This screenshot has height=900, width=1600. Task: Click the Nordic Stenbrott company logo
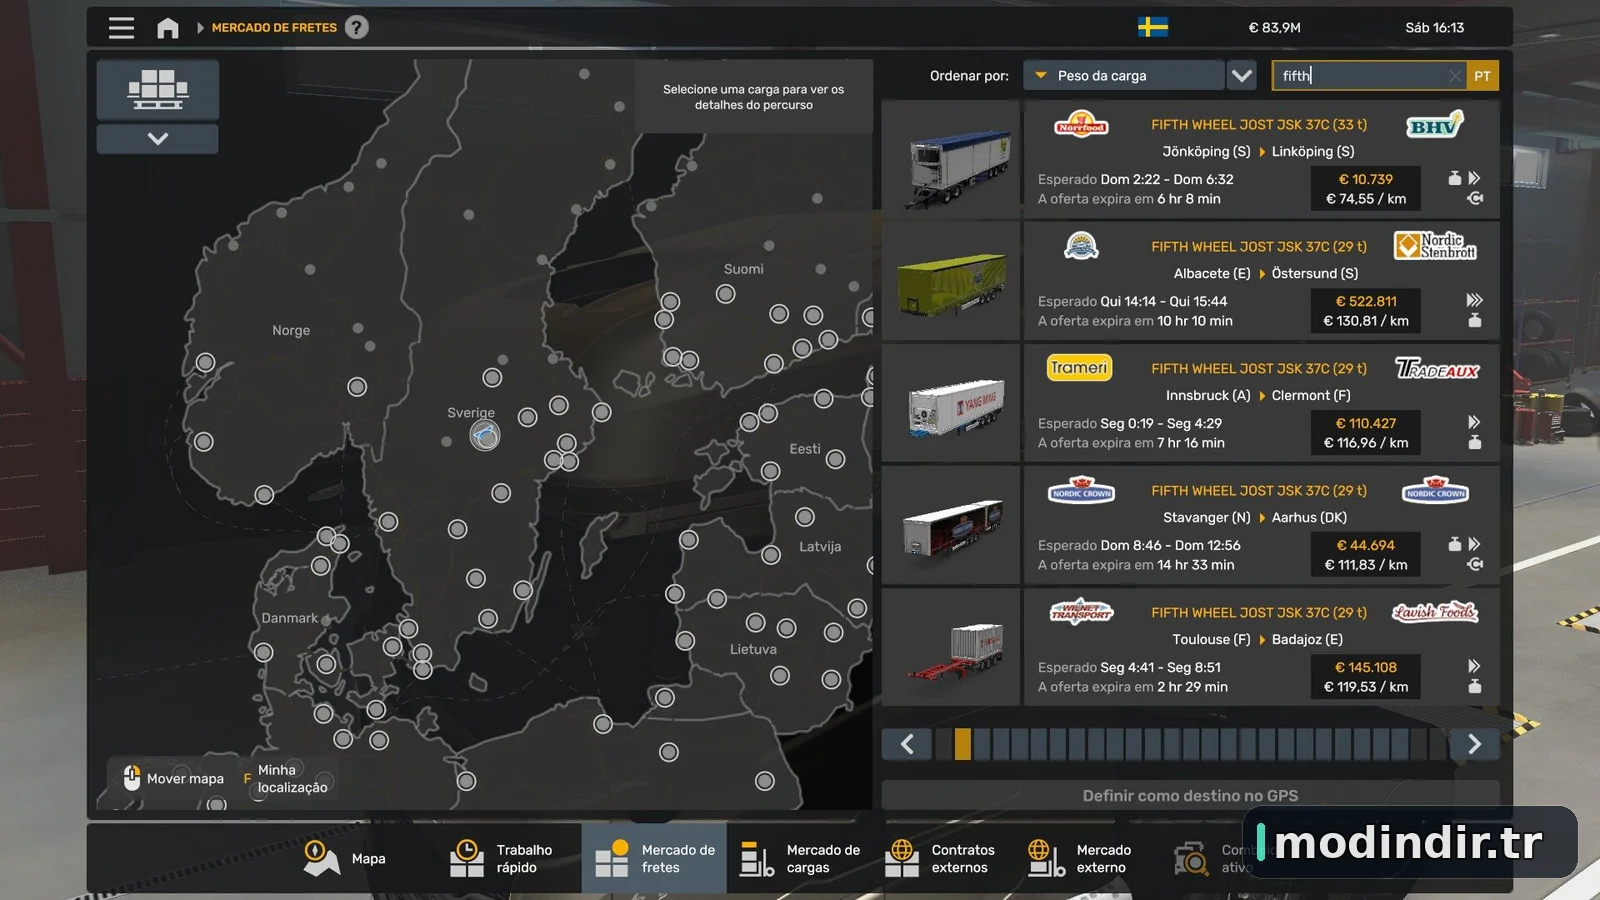click(x=1435, y=246)
